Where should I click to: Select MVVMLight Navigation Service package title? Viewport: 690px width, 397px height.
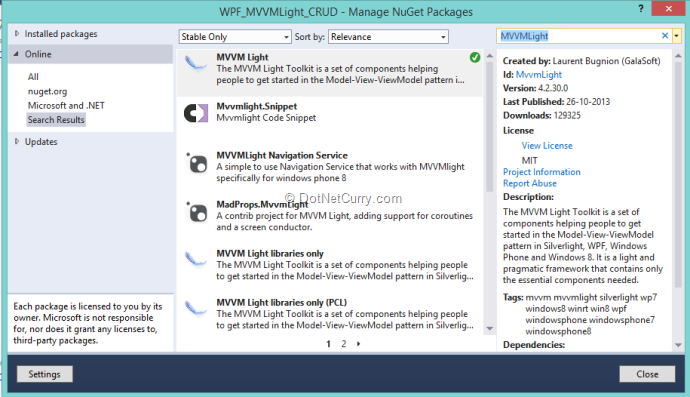coord(282,155)
